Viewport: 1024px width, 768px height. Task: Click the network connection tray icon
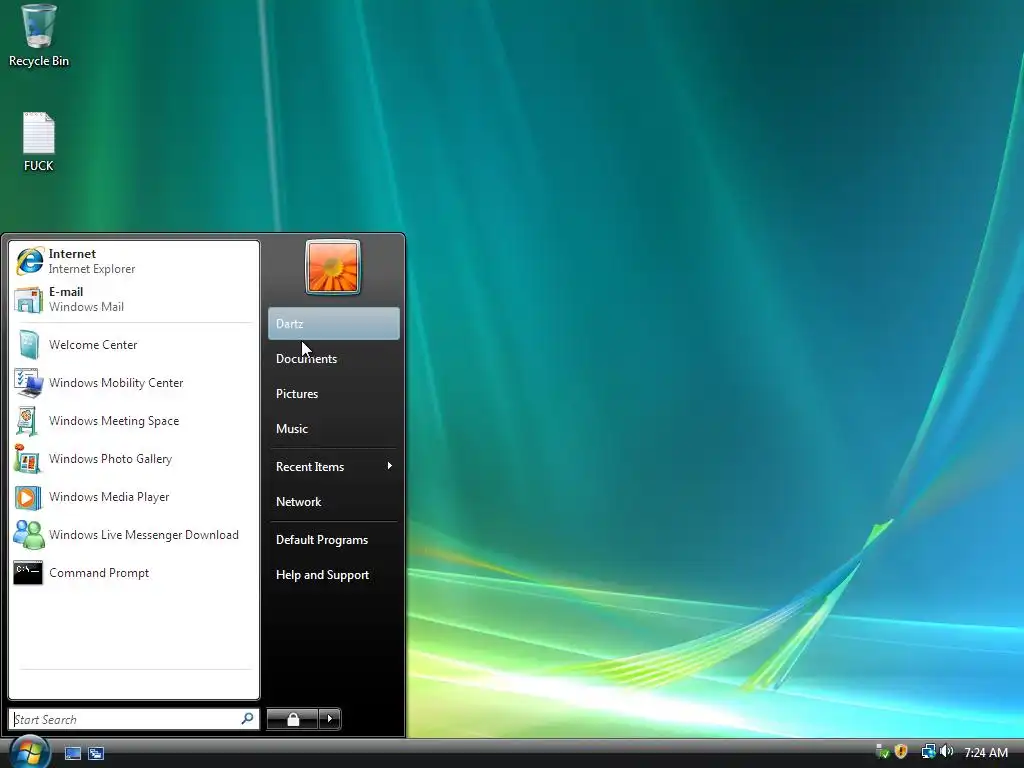click(x=928, y=752)
